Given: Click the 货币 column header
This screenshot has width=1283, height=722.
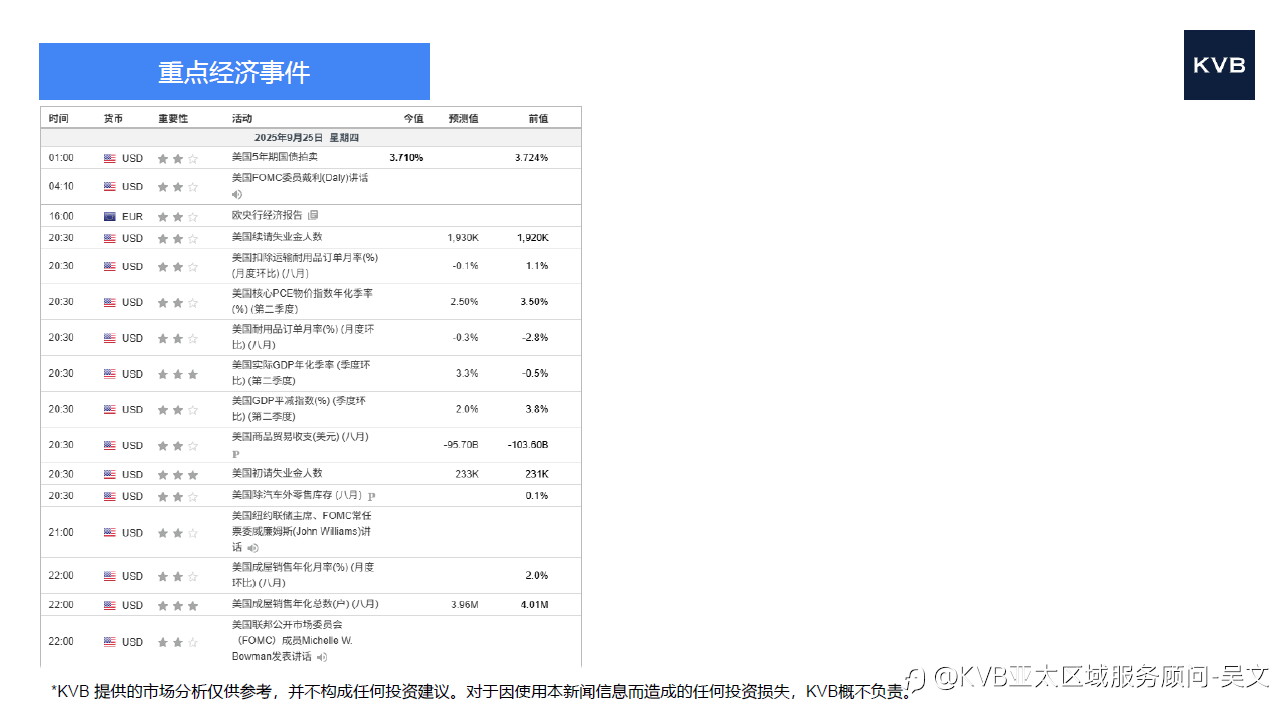Looking at the screenshot, I should [x=114, y=118].
